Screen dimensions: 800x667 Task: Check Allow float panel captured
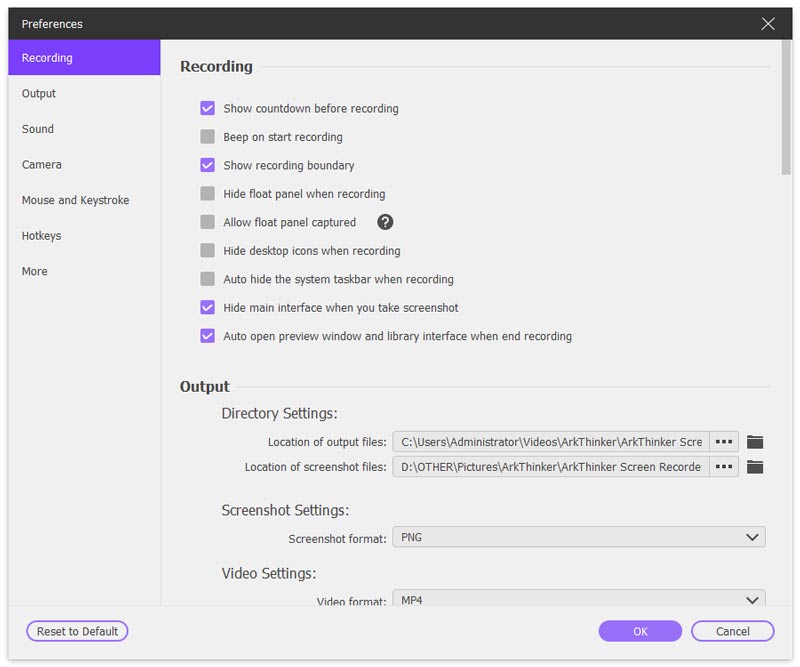(207, 222)
